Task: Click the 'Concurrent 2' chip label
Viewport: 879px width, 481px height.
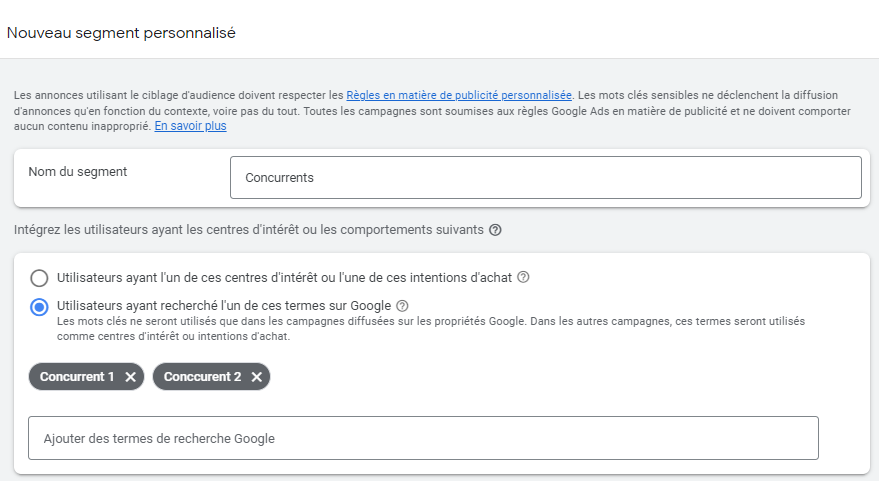Action: click(202, 377)
